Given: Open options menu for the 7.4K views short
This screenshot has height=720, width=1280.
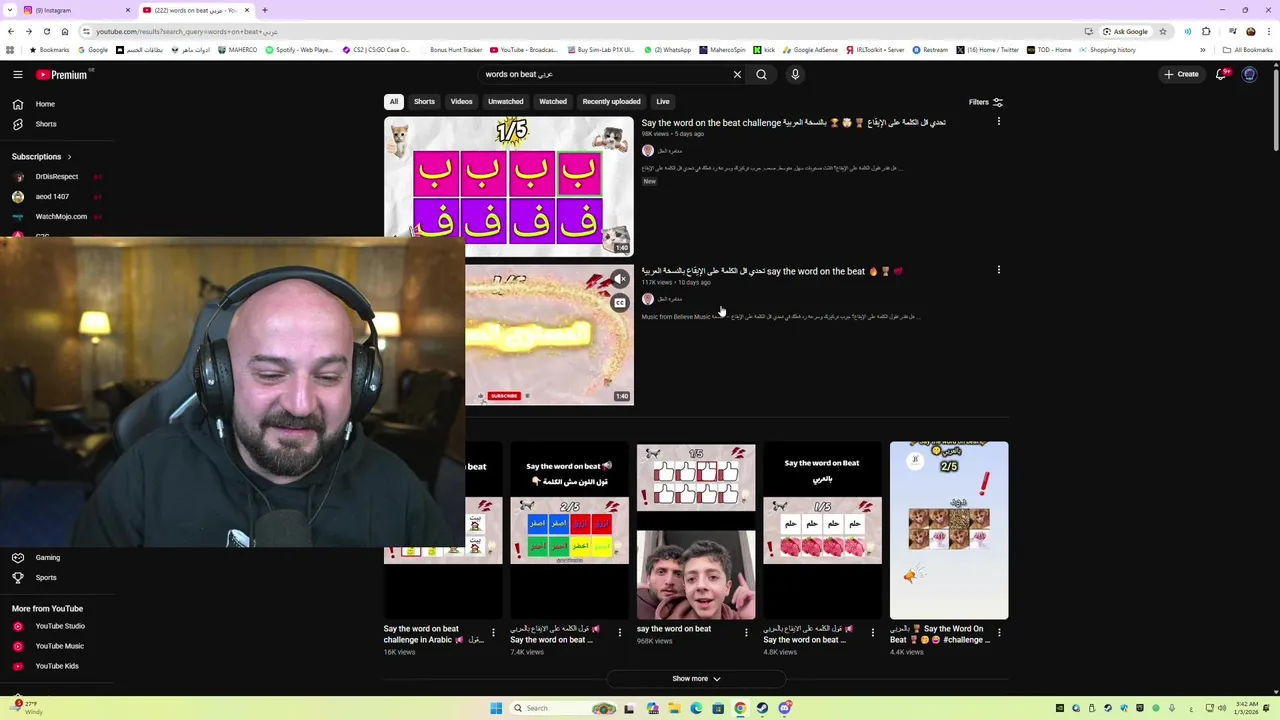Looking at the screenshot, I should (619, 632).
